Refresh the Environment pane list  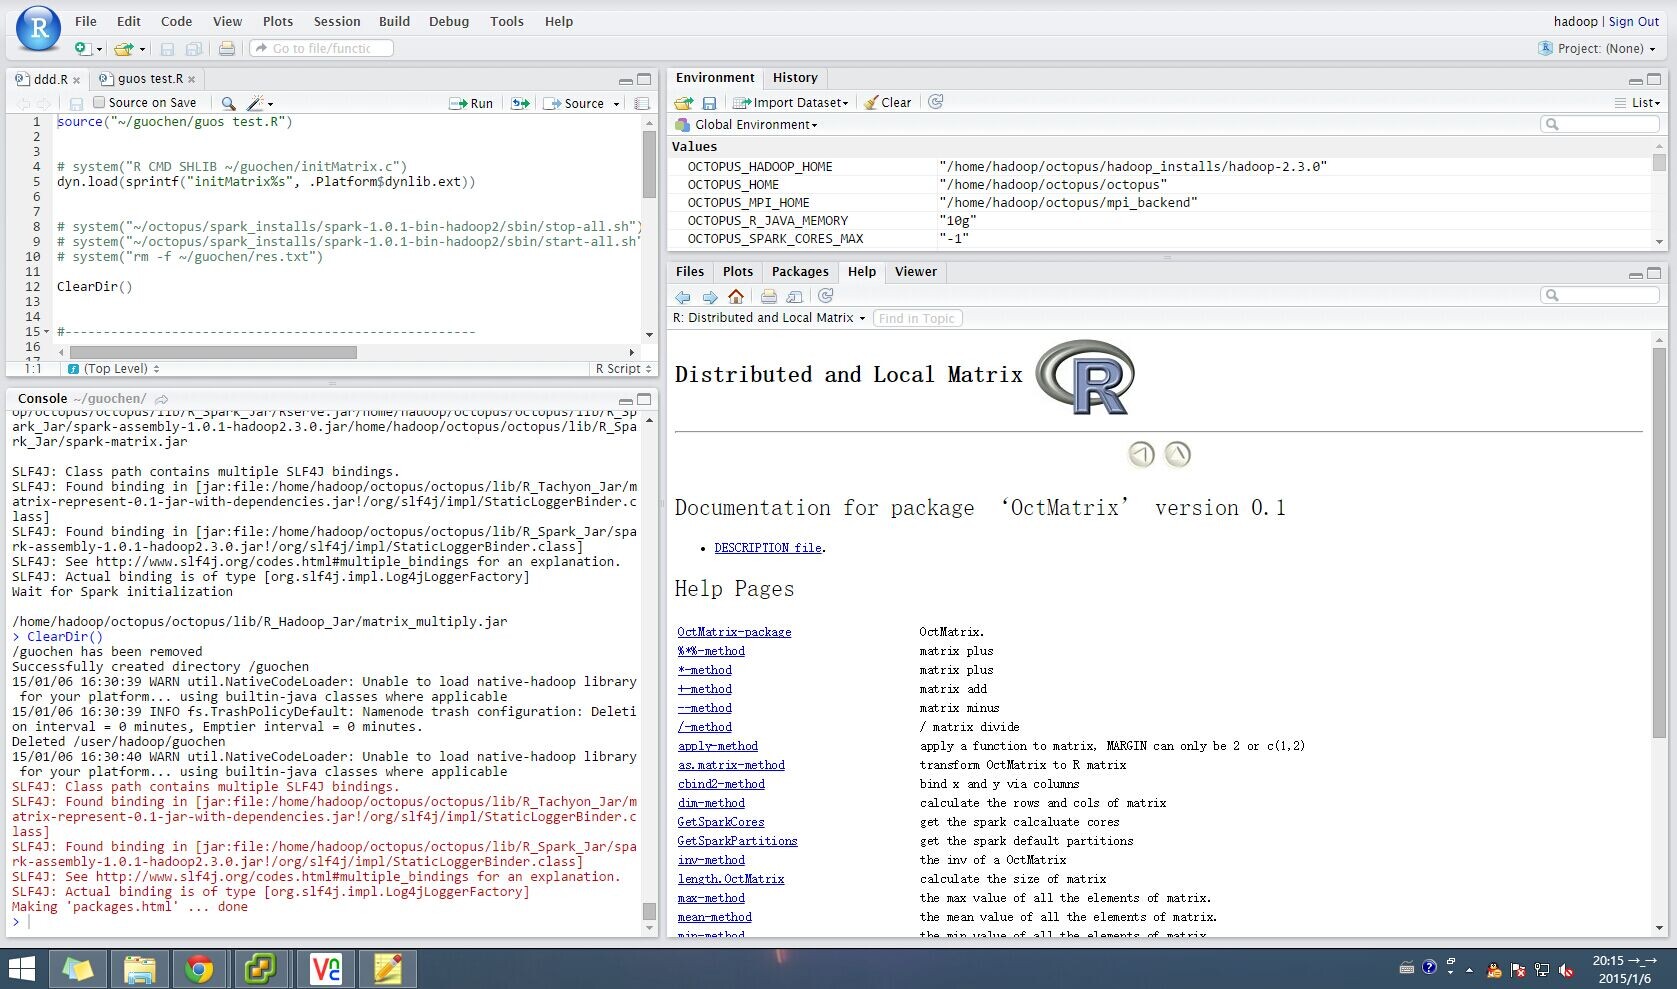point(935,102)
